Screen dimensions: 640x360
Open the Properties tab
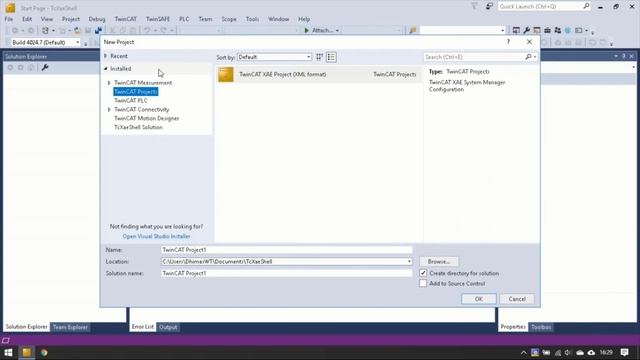coord(513,327)
